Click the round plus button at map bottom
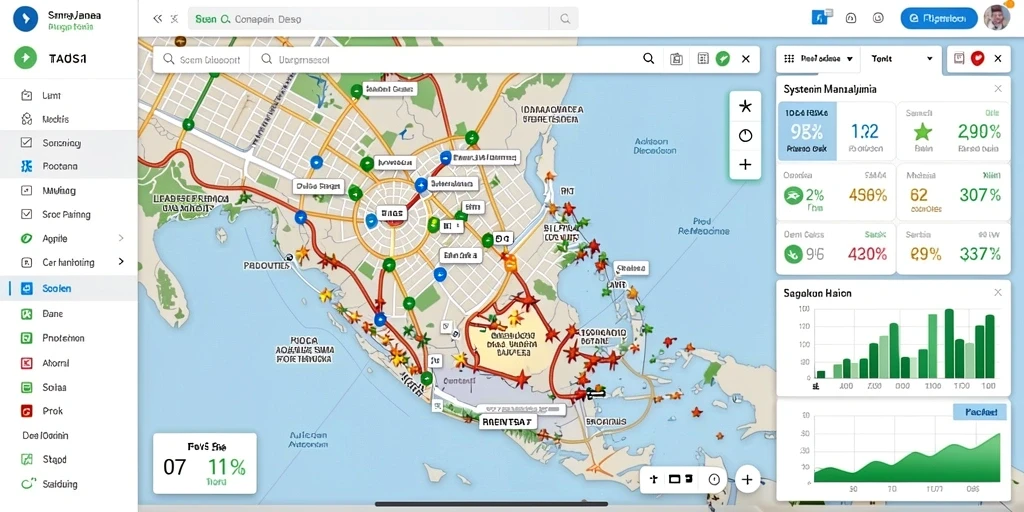 747,479
